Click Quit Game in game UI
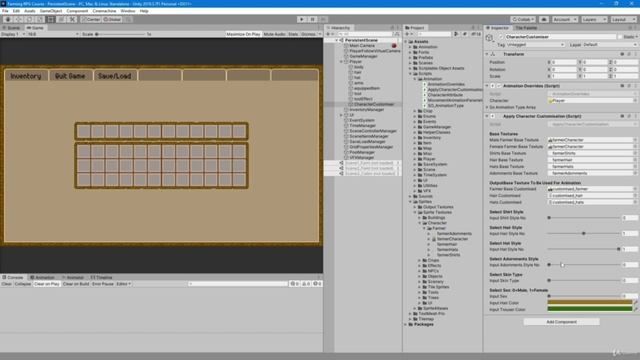 (x=70, y=76)
